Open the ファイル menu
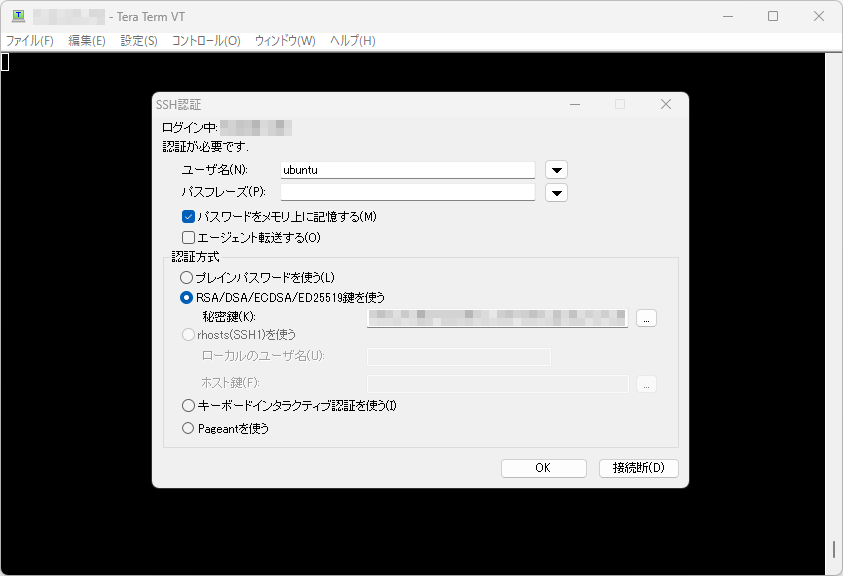The width and height of the screenshot is (843, 576). pos(27,41)
